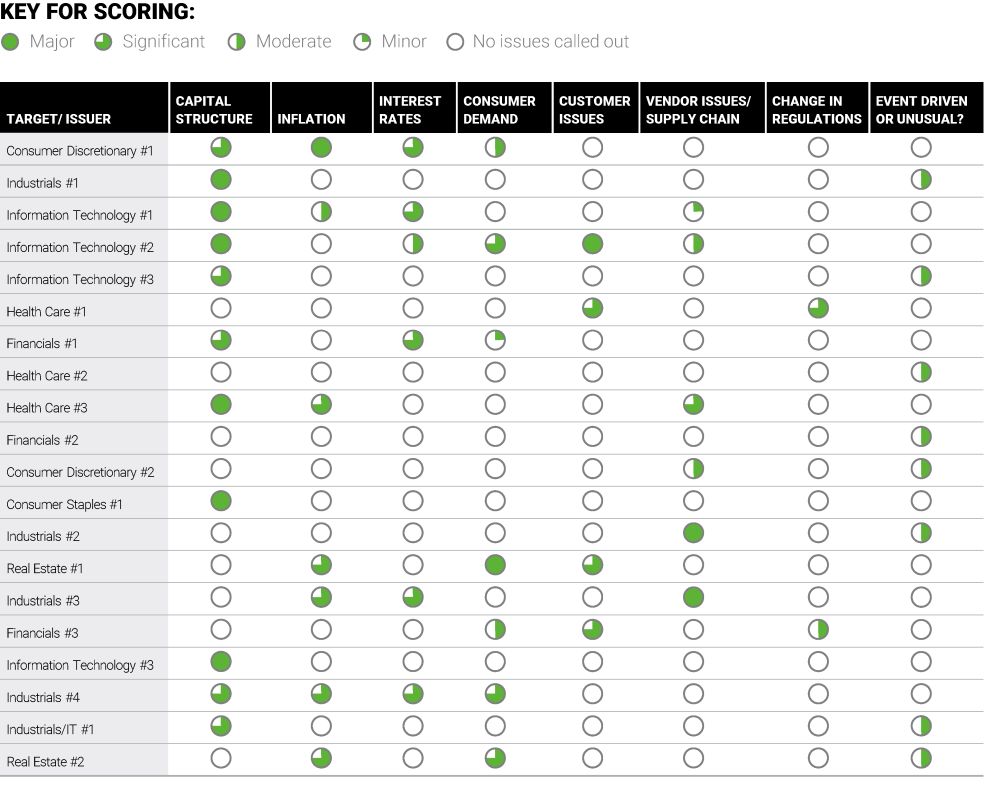Click the 'No issues called out' legend circle
The width and height of the screenshot is (1000, 800).
tap(455, 42)
